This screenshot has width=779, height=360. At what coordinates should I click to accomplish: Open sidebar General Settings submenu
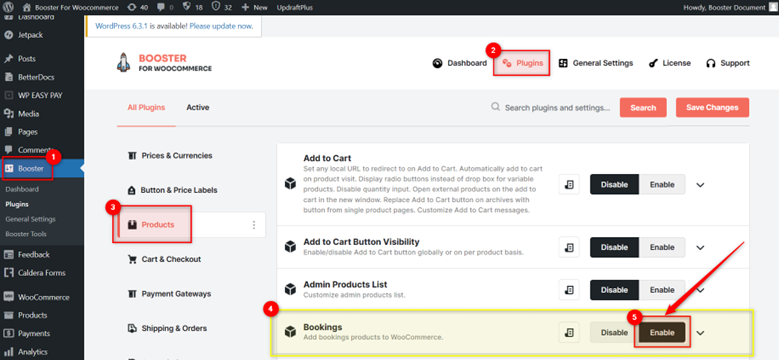(x=30, y=219)
